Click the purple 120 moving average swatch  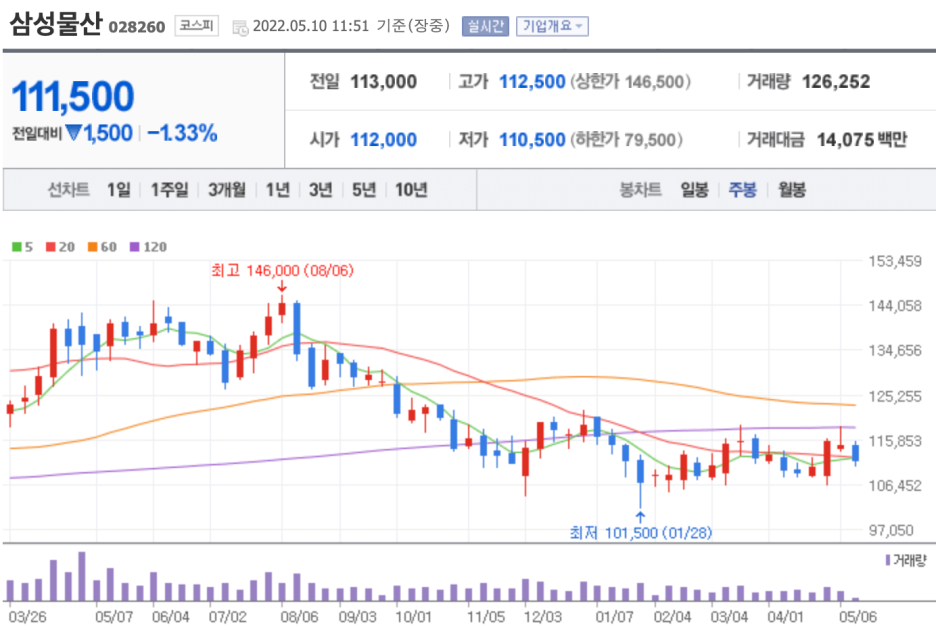[x=134, y=247]
